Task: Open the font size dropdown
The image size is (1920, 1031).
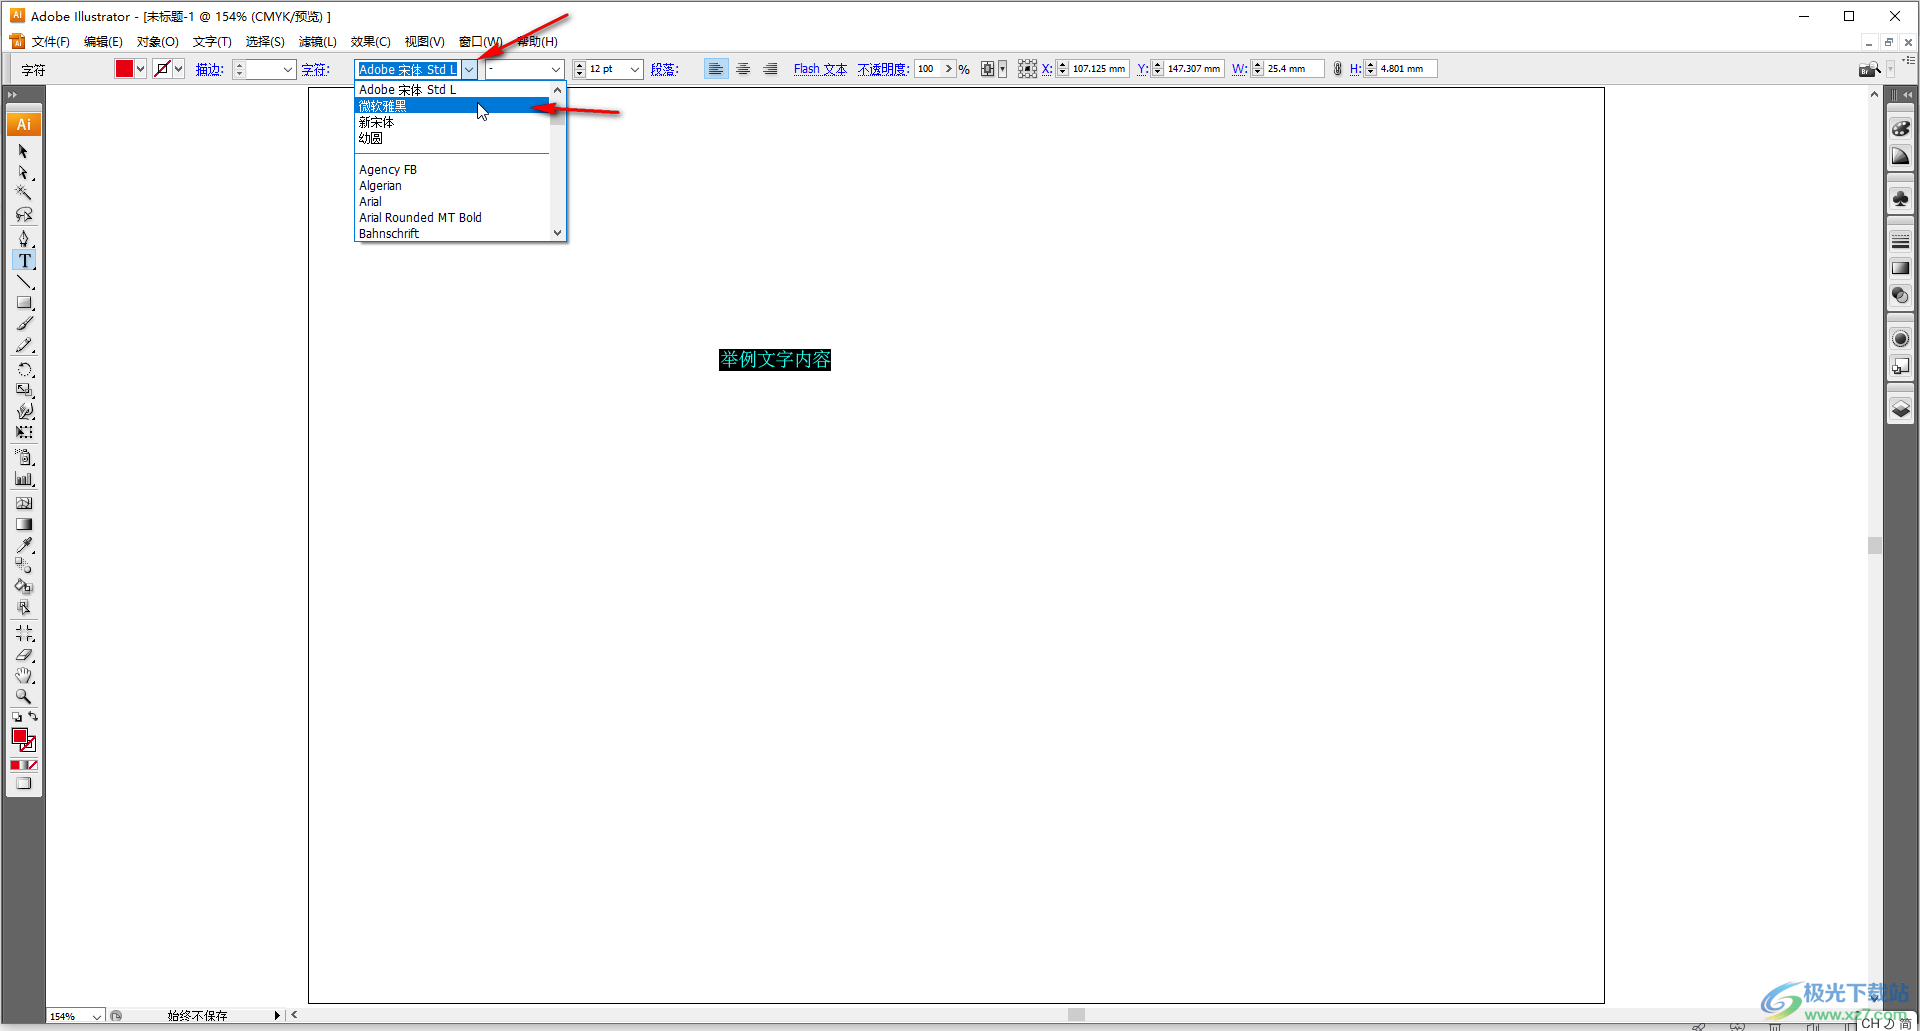Action: (635, 69)
